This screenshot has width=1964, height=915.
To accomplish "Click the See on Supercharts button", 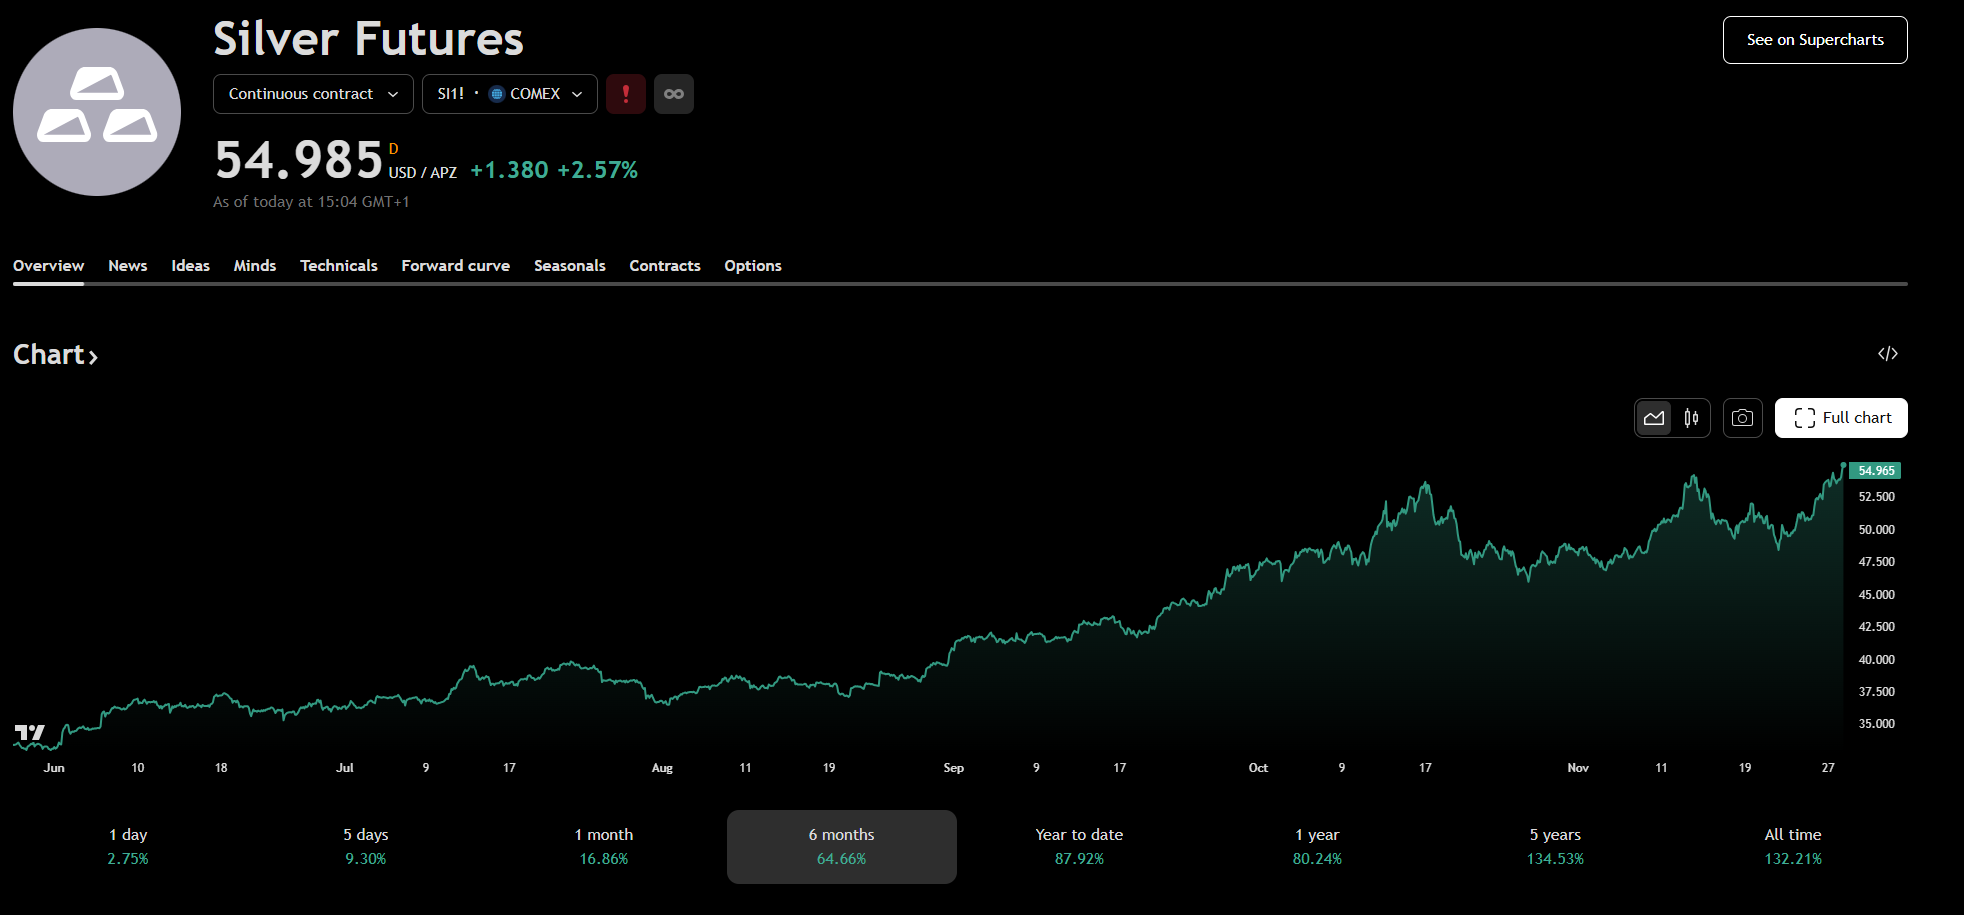I will pyautogui.click(x=1814, y=40).
